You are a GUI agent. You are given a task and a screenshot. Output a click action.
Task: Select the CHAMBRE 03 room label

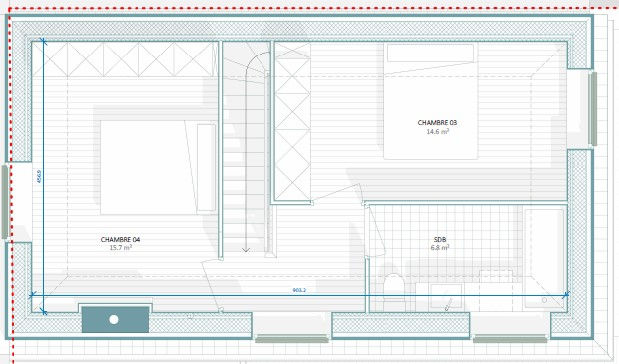coord(437,123)
